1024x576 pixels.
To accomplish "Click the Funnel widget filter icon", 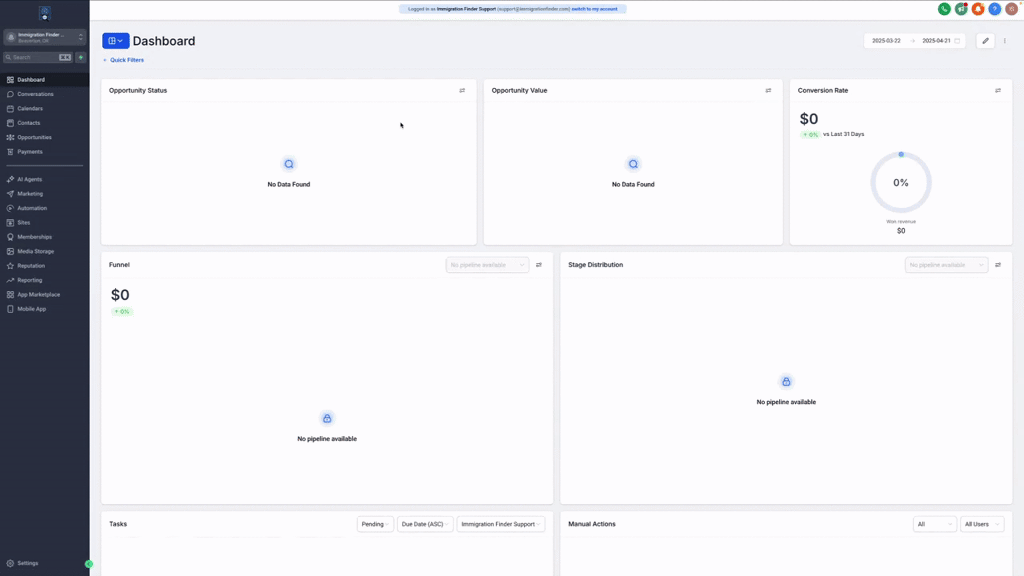I will pos(539,265).
